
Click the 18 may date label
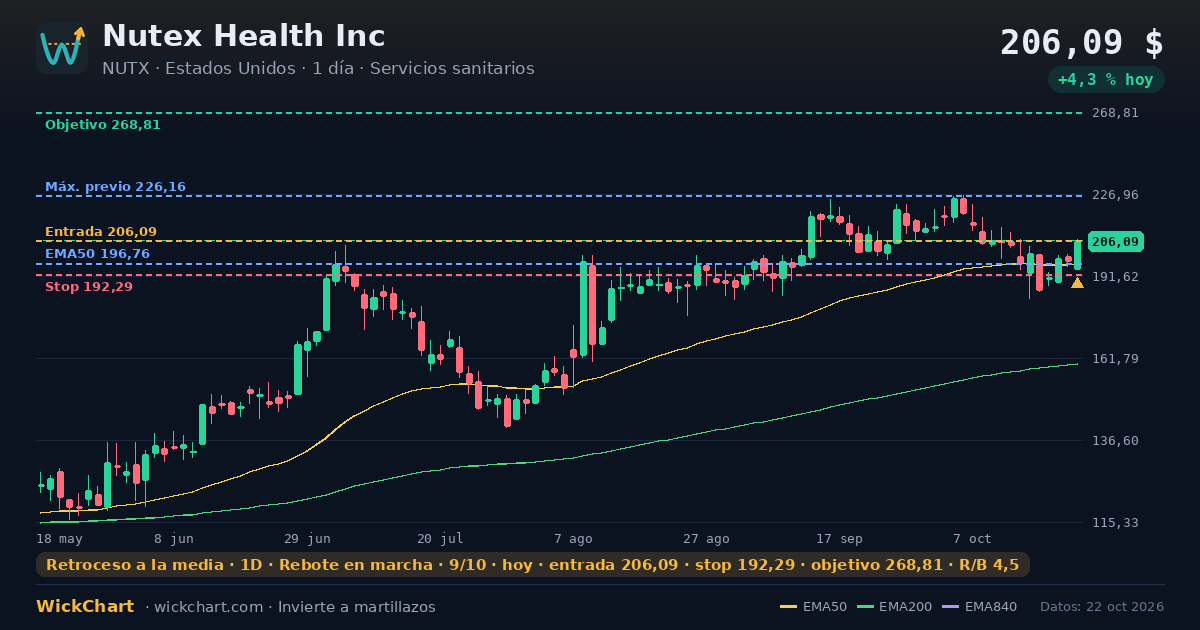59,538
